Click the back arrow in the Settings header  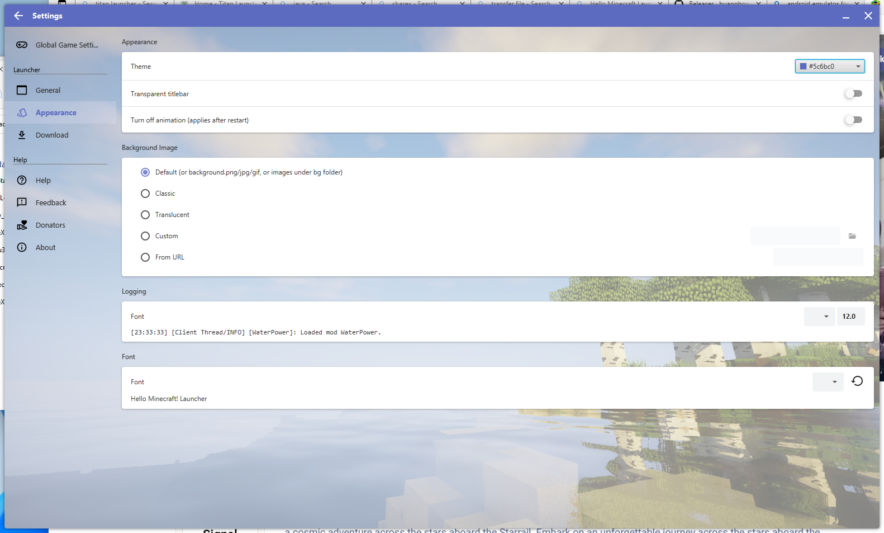tap(18, 16)
